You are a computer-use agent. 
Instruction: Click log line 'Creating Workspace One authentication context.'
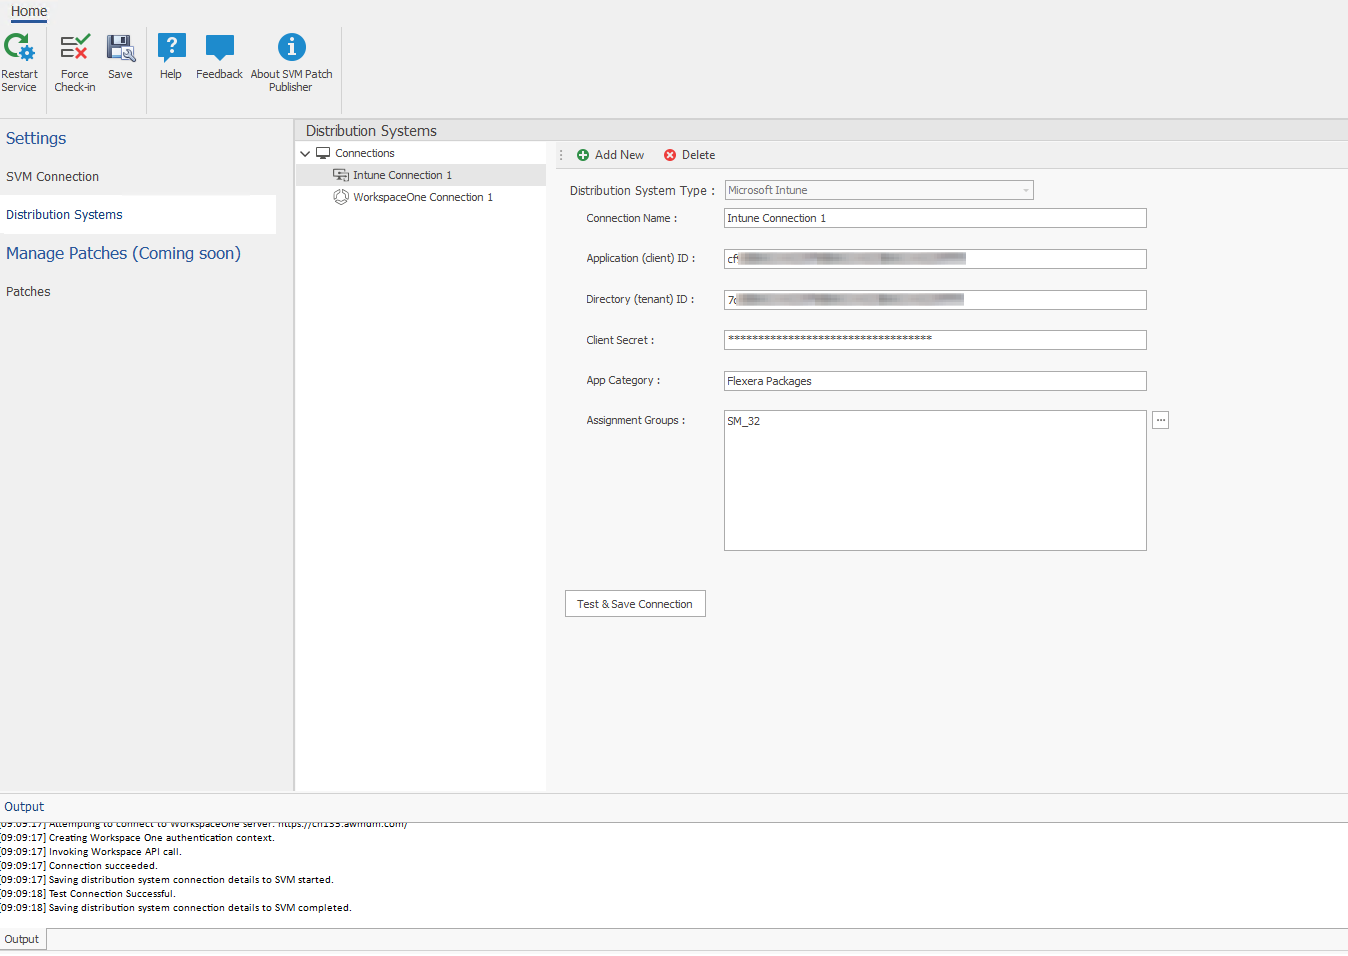(x=162, y=838)
